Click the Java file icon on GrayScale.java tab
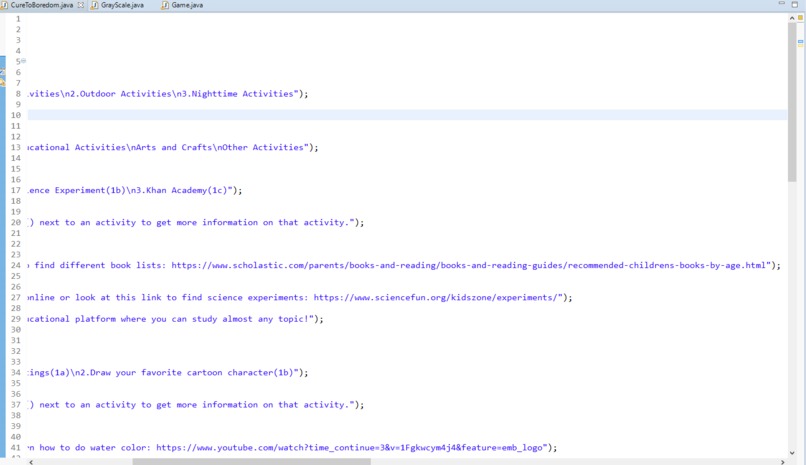The height and width of the screenshot is (465, 806). 95,5
